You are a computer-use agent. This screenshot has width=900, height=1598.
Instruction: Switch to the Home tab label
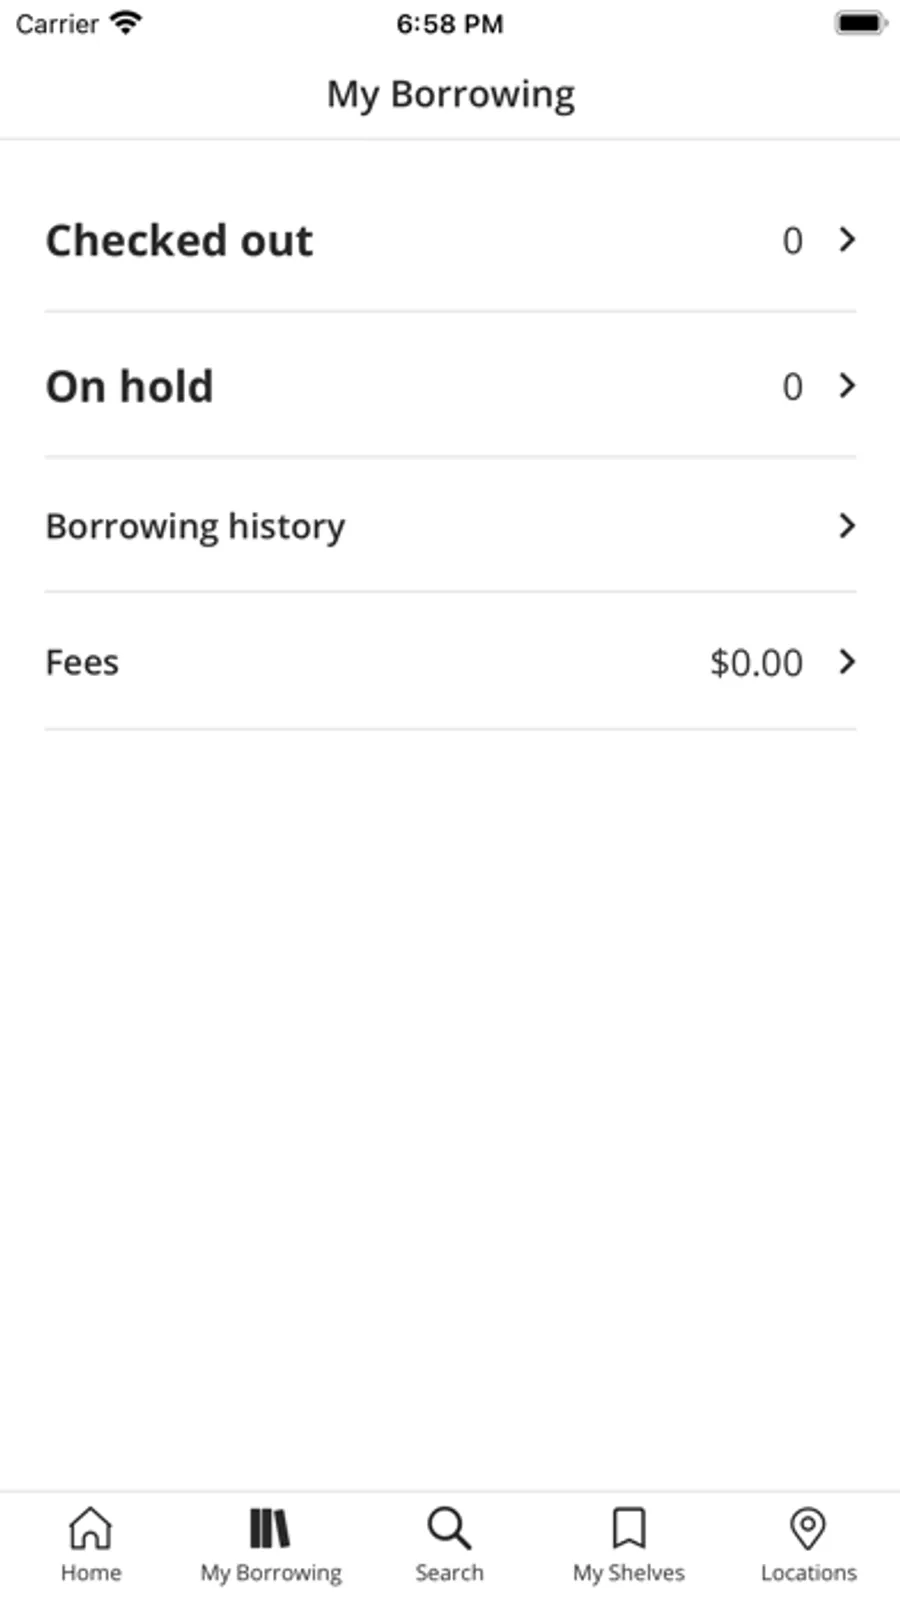pos(91,1573)
